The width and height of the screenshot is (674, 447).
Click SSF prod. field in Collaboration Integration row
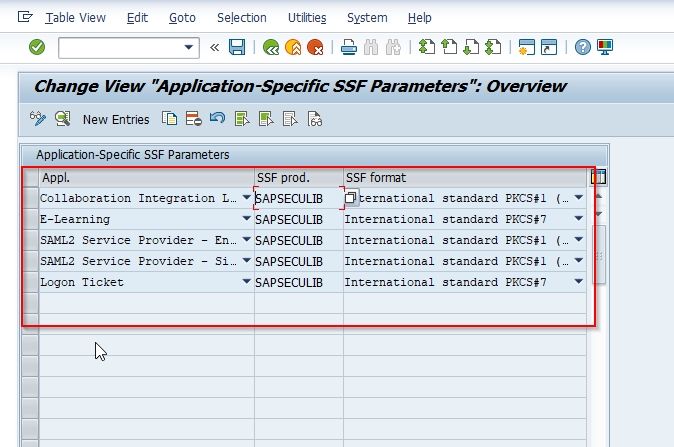299,198
